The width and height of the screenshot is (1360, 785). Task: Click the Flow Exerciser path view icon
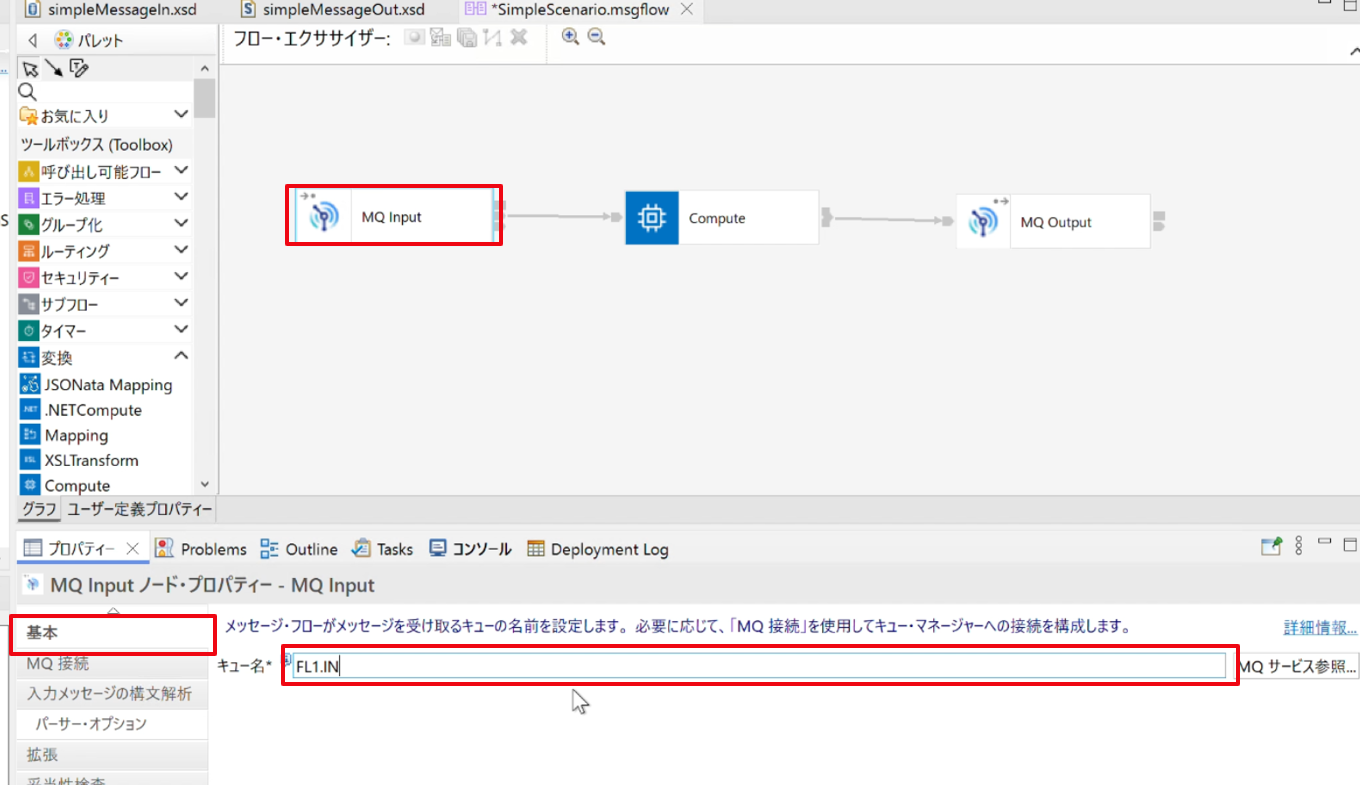pyautogui.click(x=492, y=37)
